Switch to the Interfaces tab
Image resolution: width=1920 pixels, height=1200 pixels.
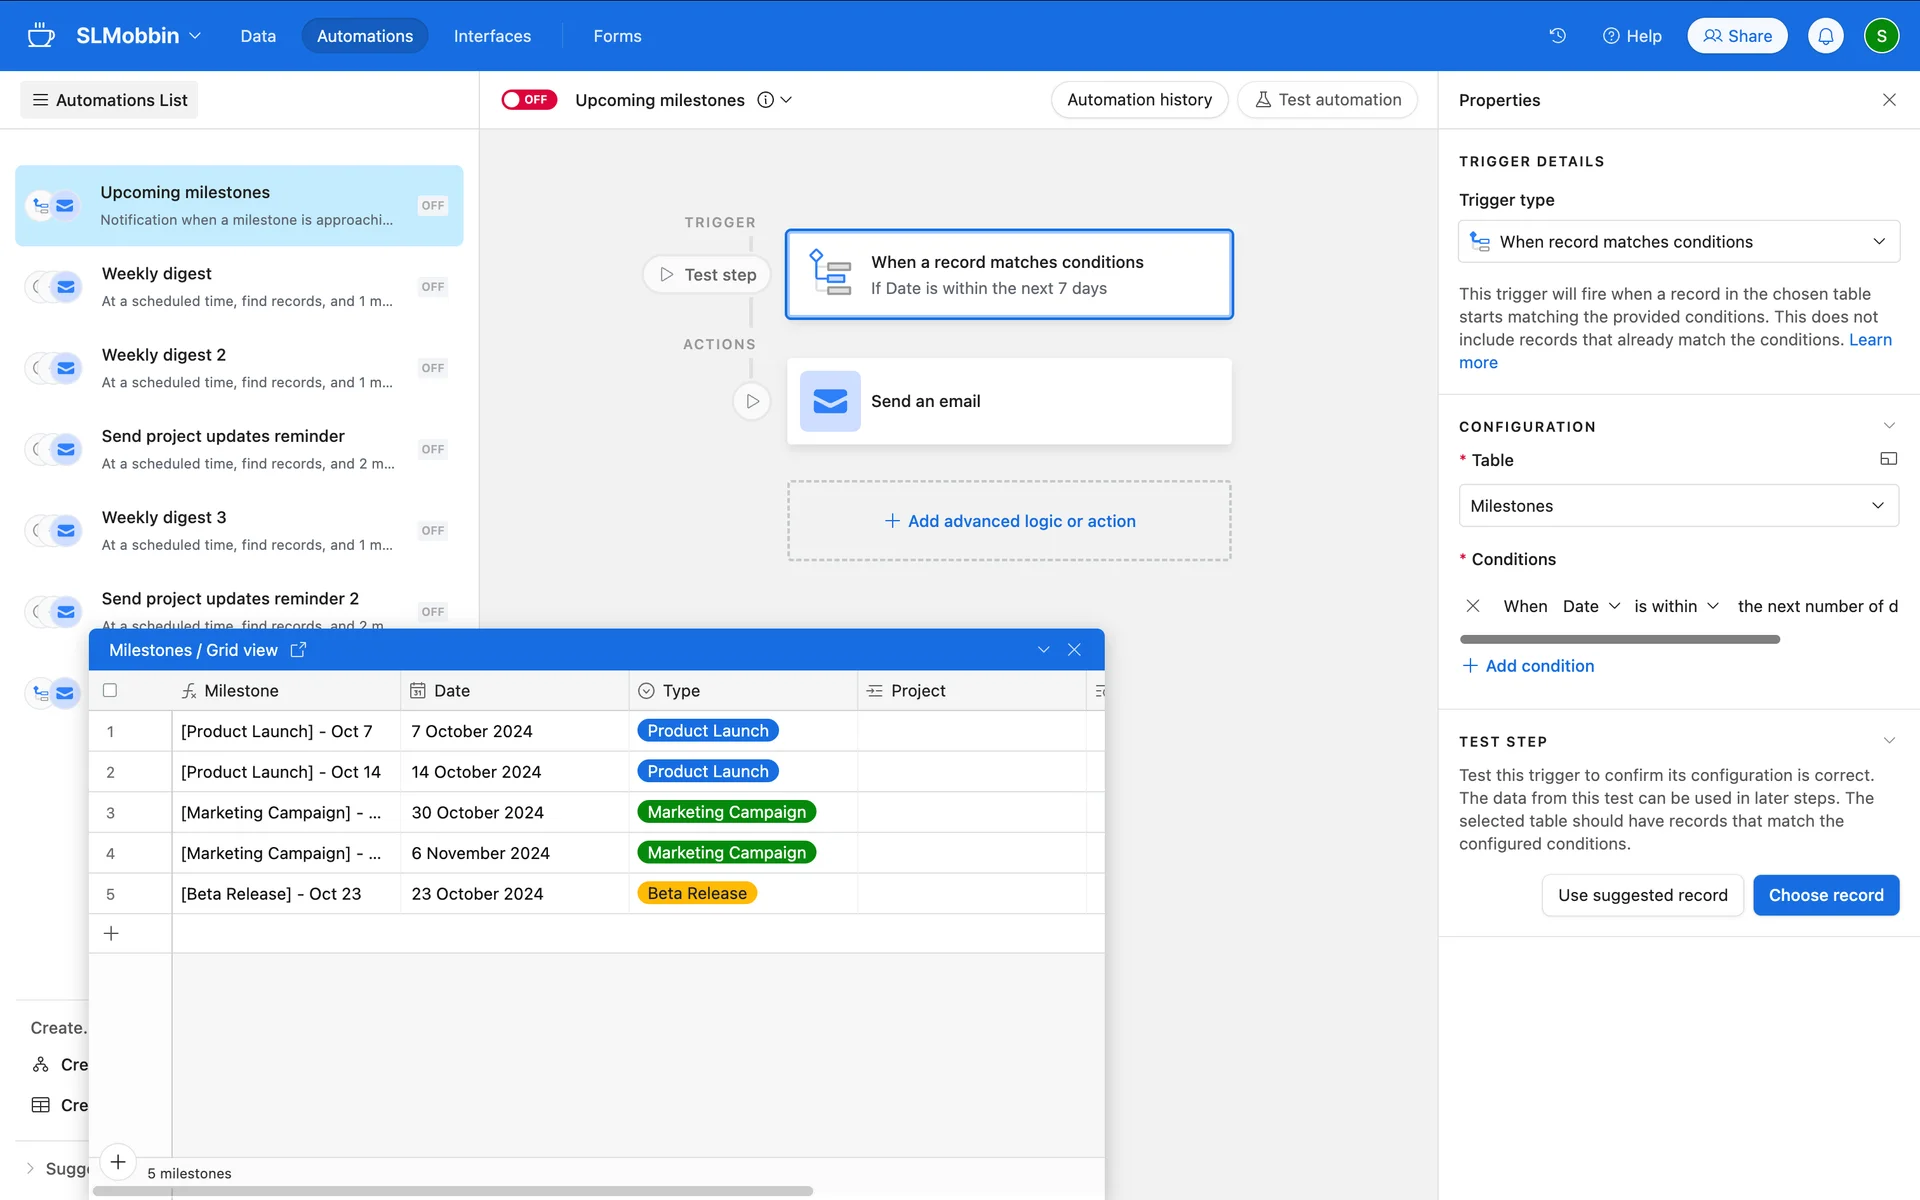point(492,36)
